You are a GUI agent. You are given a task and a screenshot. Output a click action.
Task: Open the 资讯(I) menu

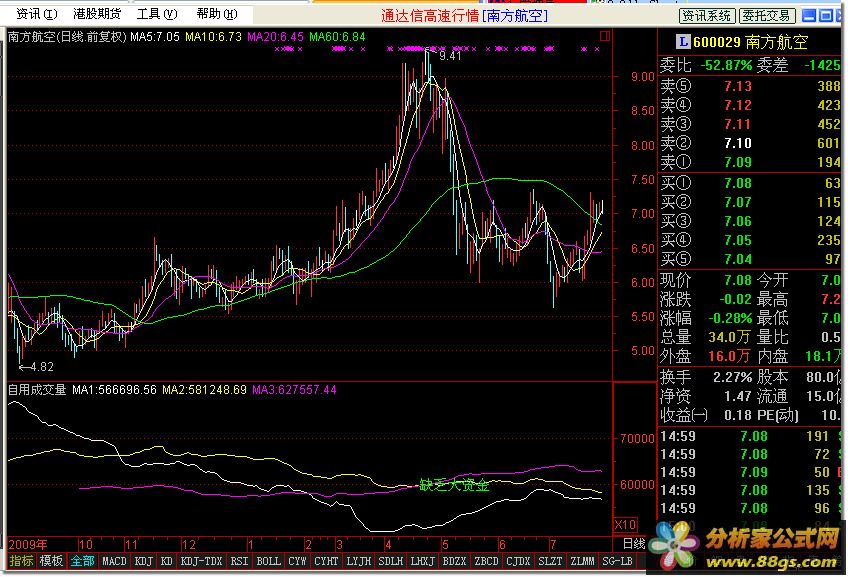coord(37,14)
